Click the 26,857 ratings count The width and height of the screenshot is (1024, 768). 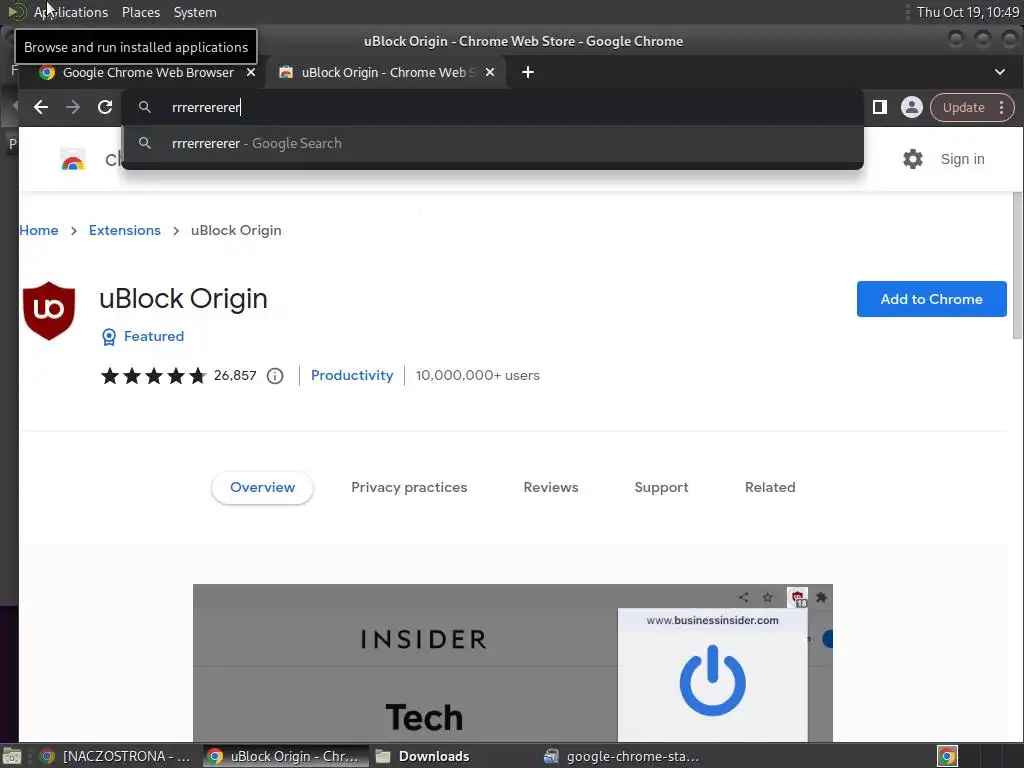[234, 376]
